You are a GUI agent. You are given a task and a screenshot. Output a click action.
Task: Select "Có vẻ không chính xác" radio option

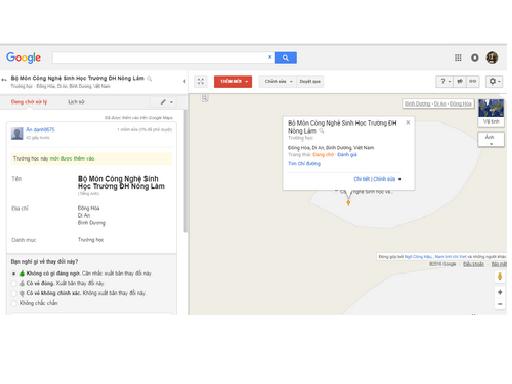13,293
